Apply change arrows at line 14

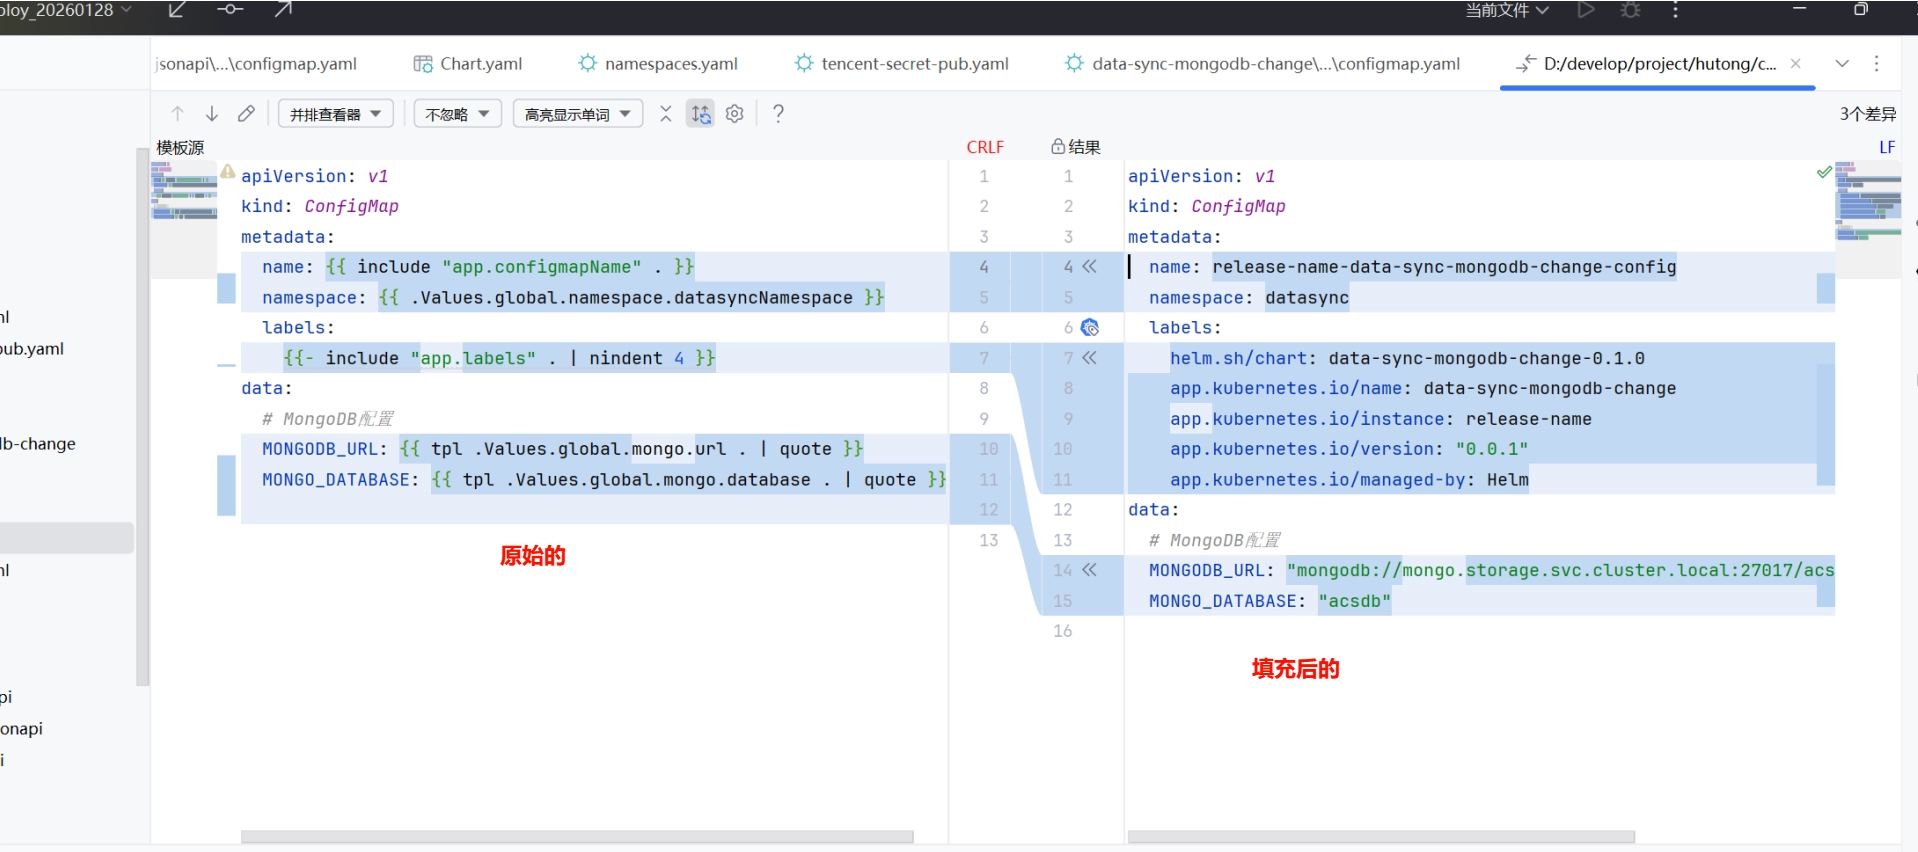[1089, 570]
